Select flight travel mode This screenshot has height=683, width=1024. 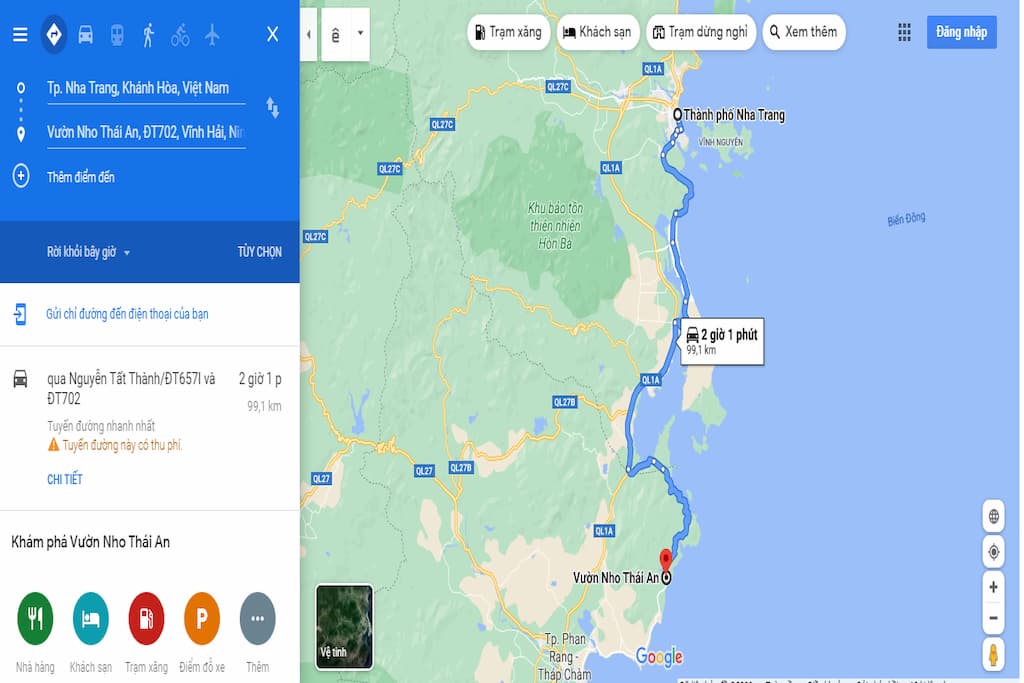point(212,34)
